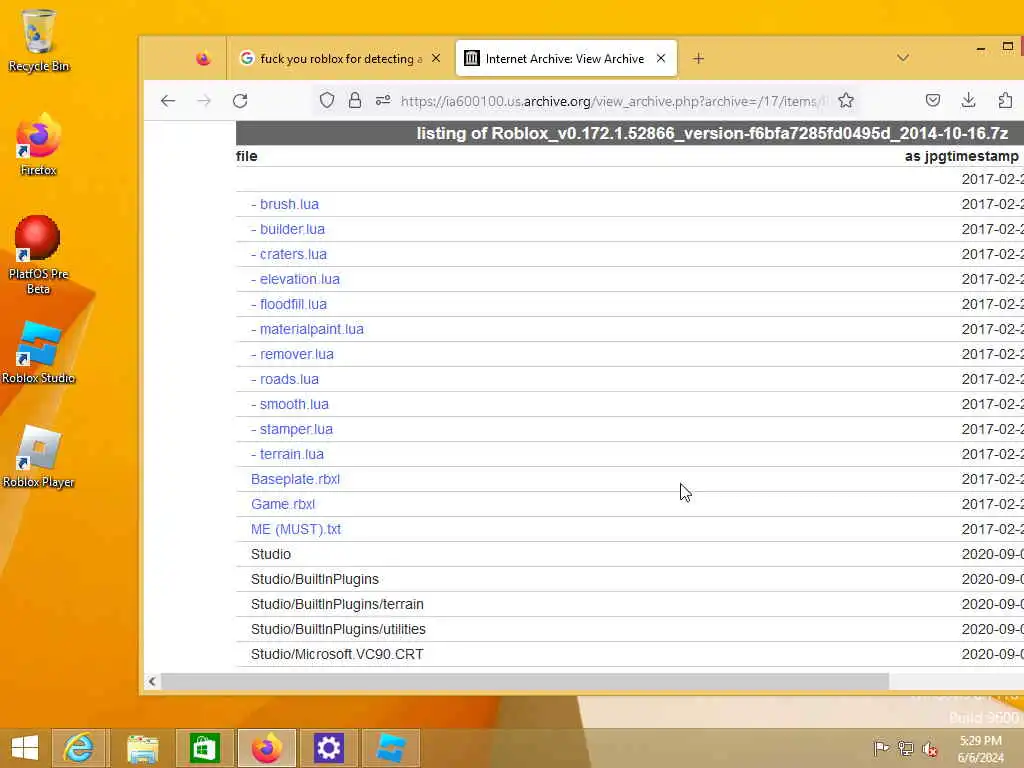Open the Game.rbxl file link

283,504
